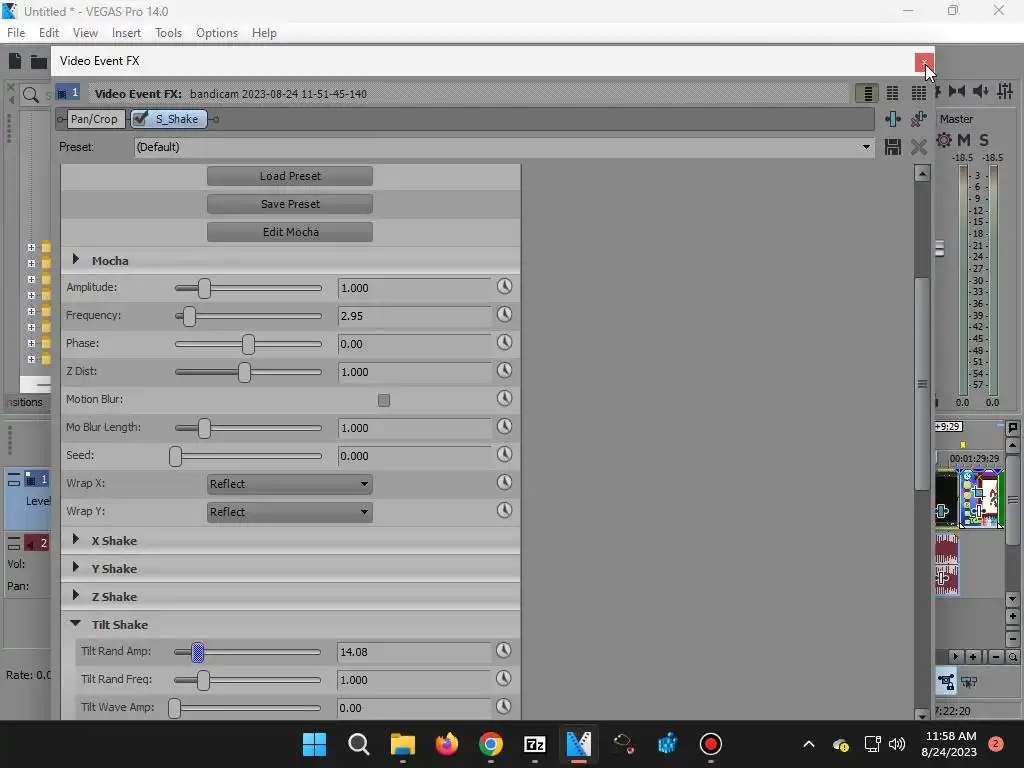Expand the X Shake section
This screenshot has height=768, width=1024.
tap(76, 539)
